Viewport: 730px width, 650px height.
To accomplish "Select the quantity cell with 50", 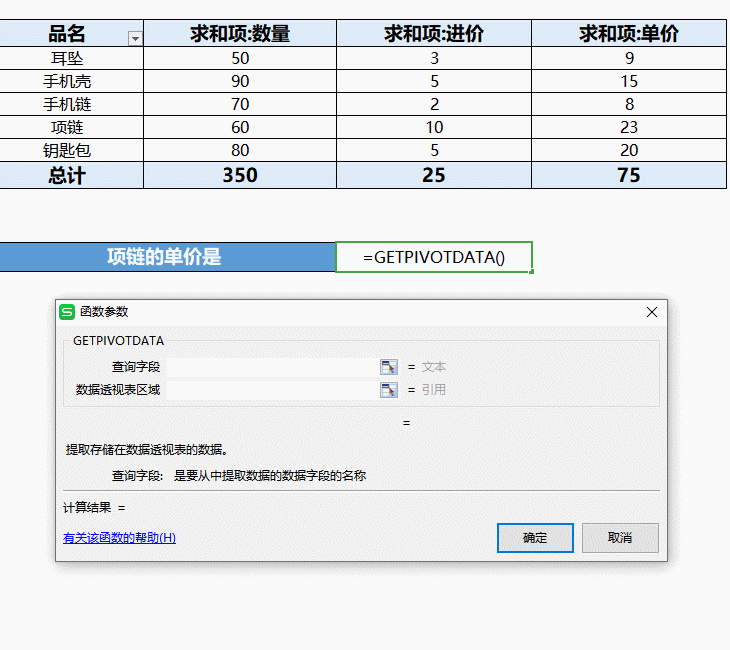I will pos(240,58).
